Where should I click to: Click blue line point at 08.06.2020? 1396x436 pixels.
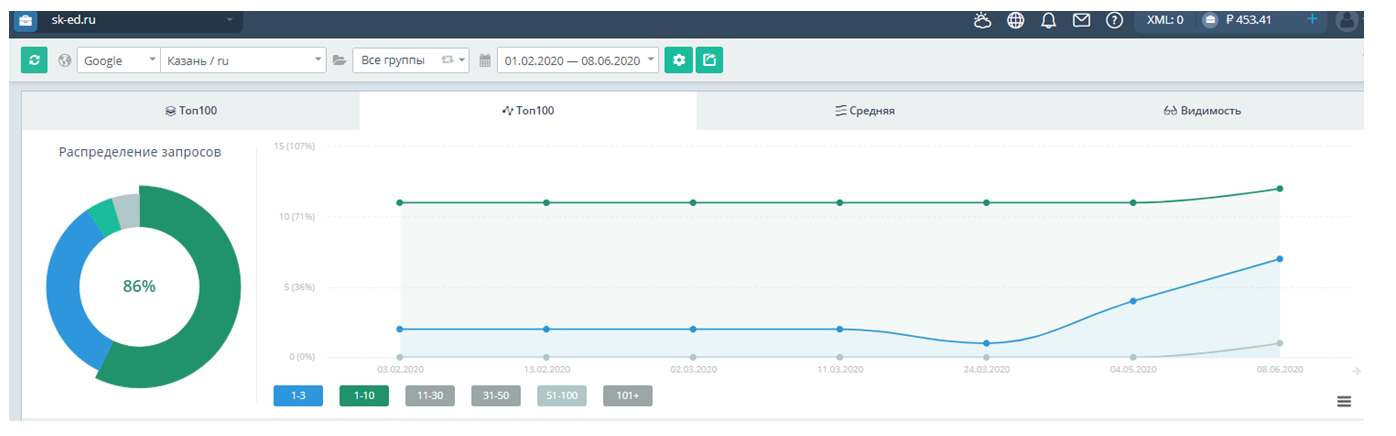point(1280,259)
